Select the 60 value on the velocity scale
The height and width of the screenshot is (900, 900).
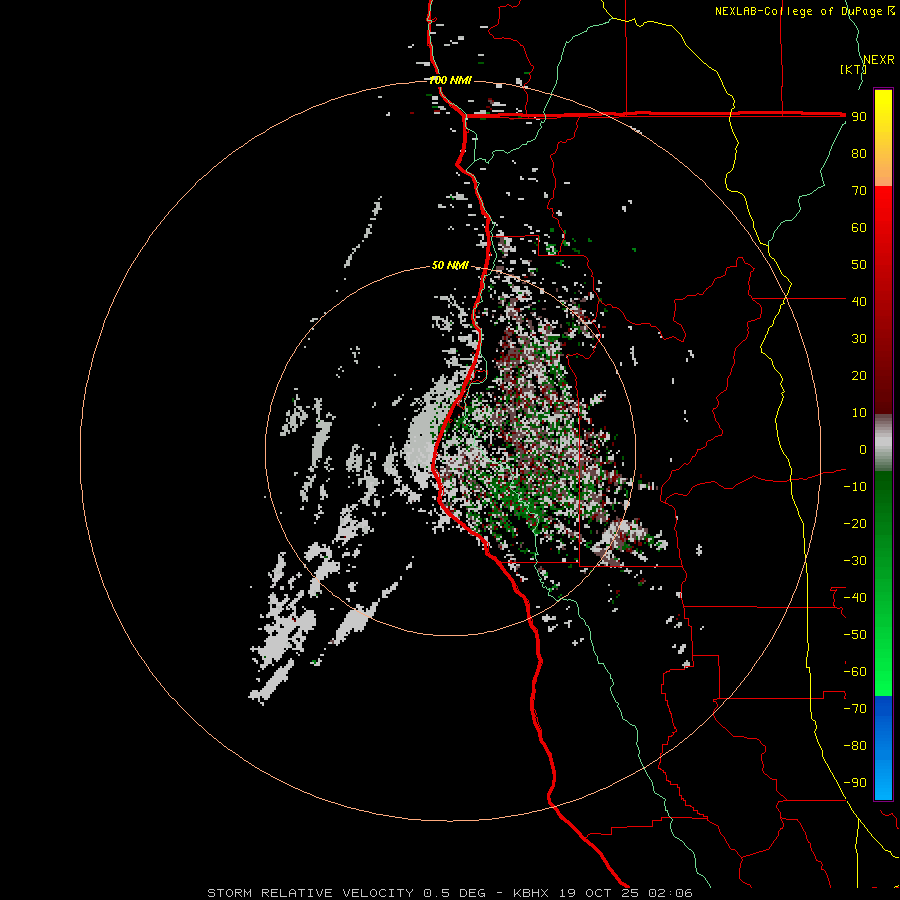[859, 227]
